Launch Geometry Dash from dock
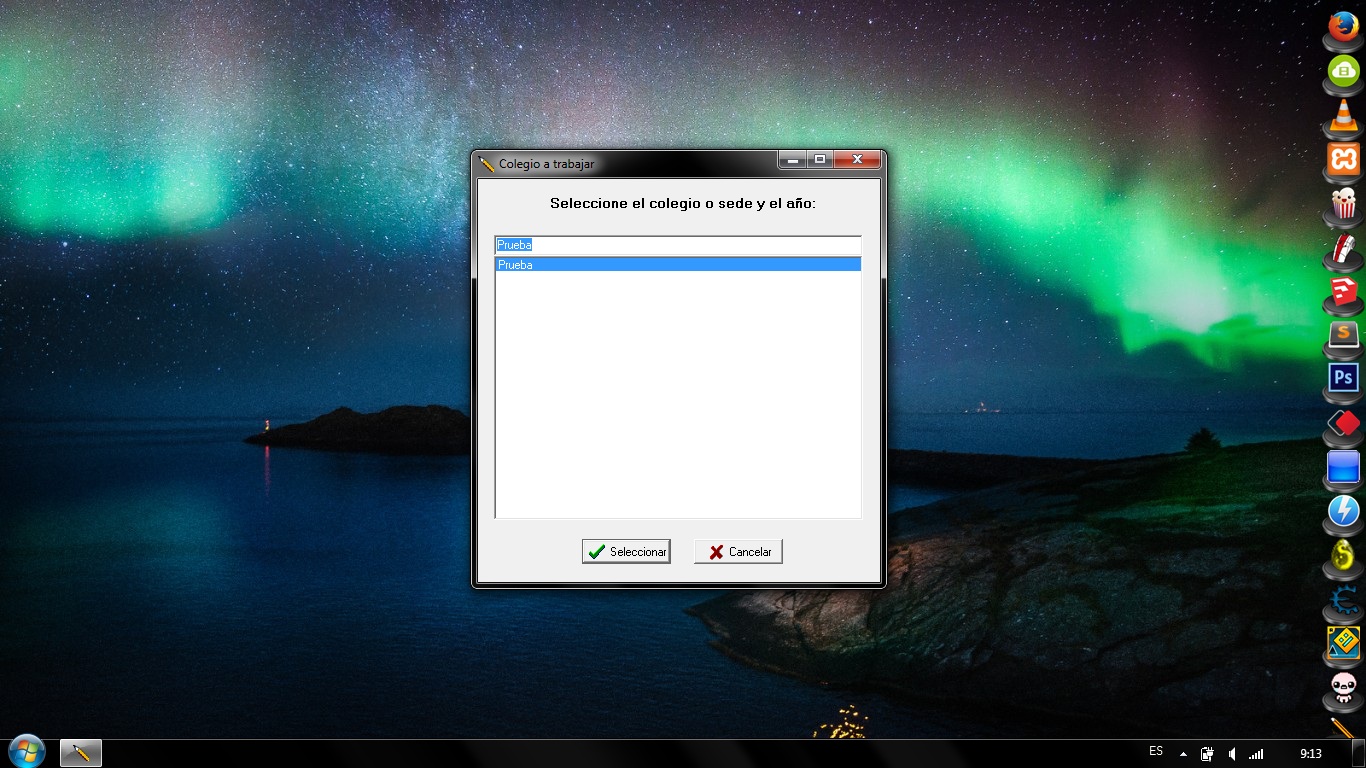The height and width of the screenshot is (768, 1366). point(1343,642)
